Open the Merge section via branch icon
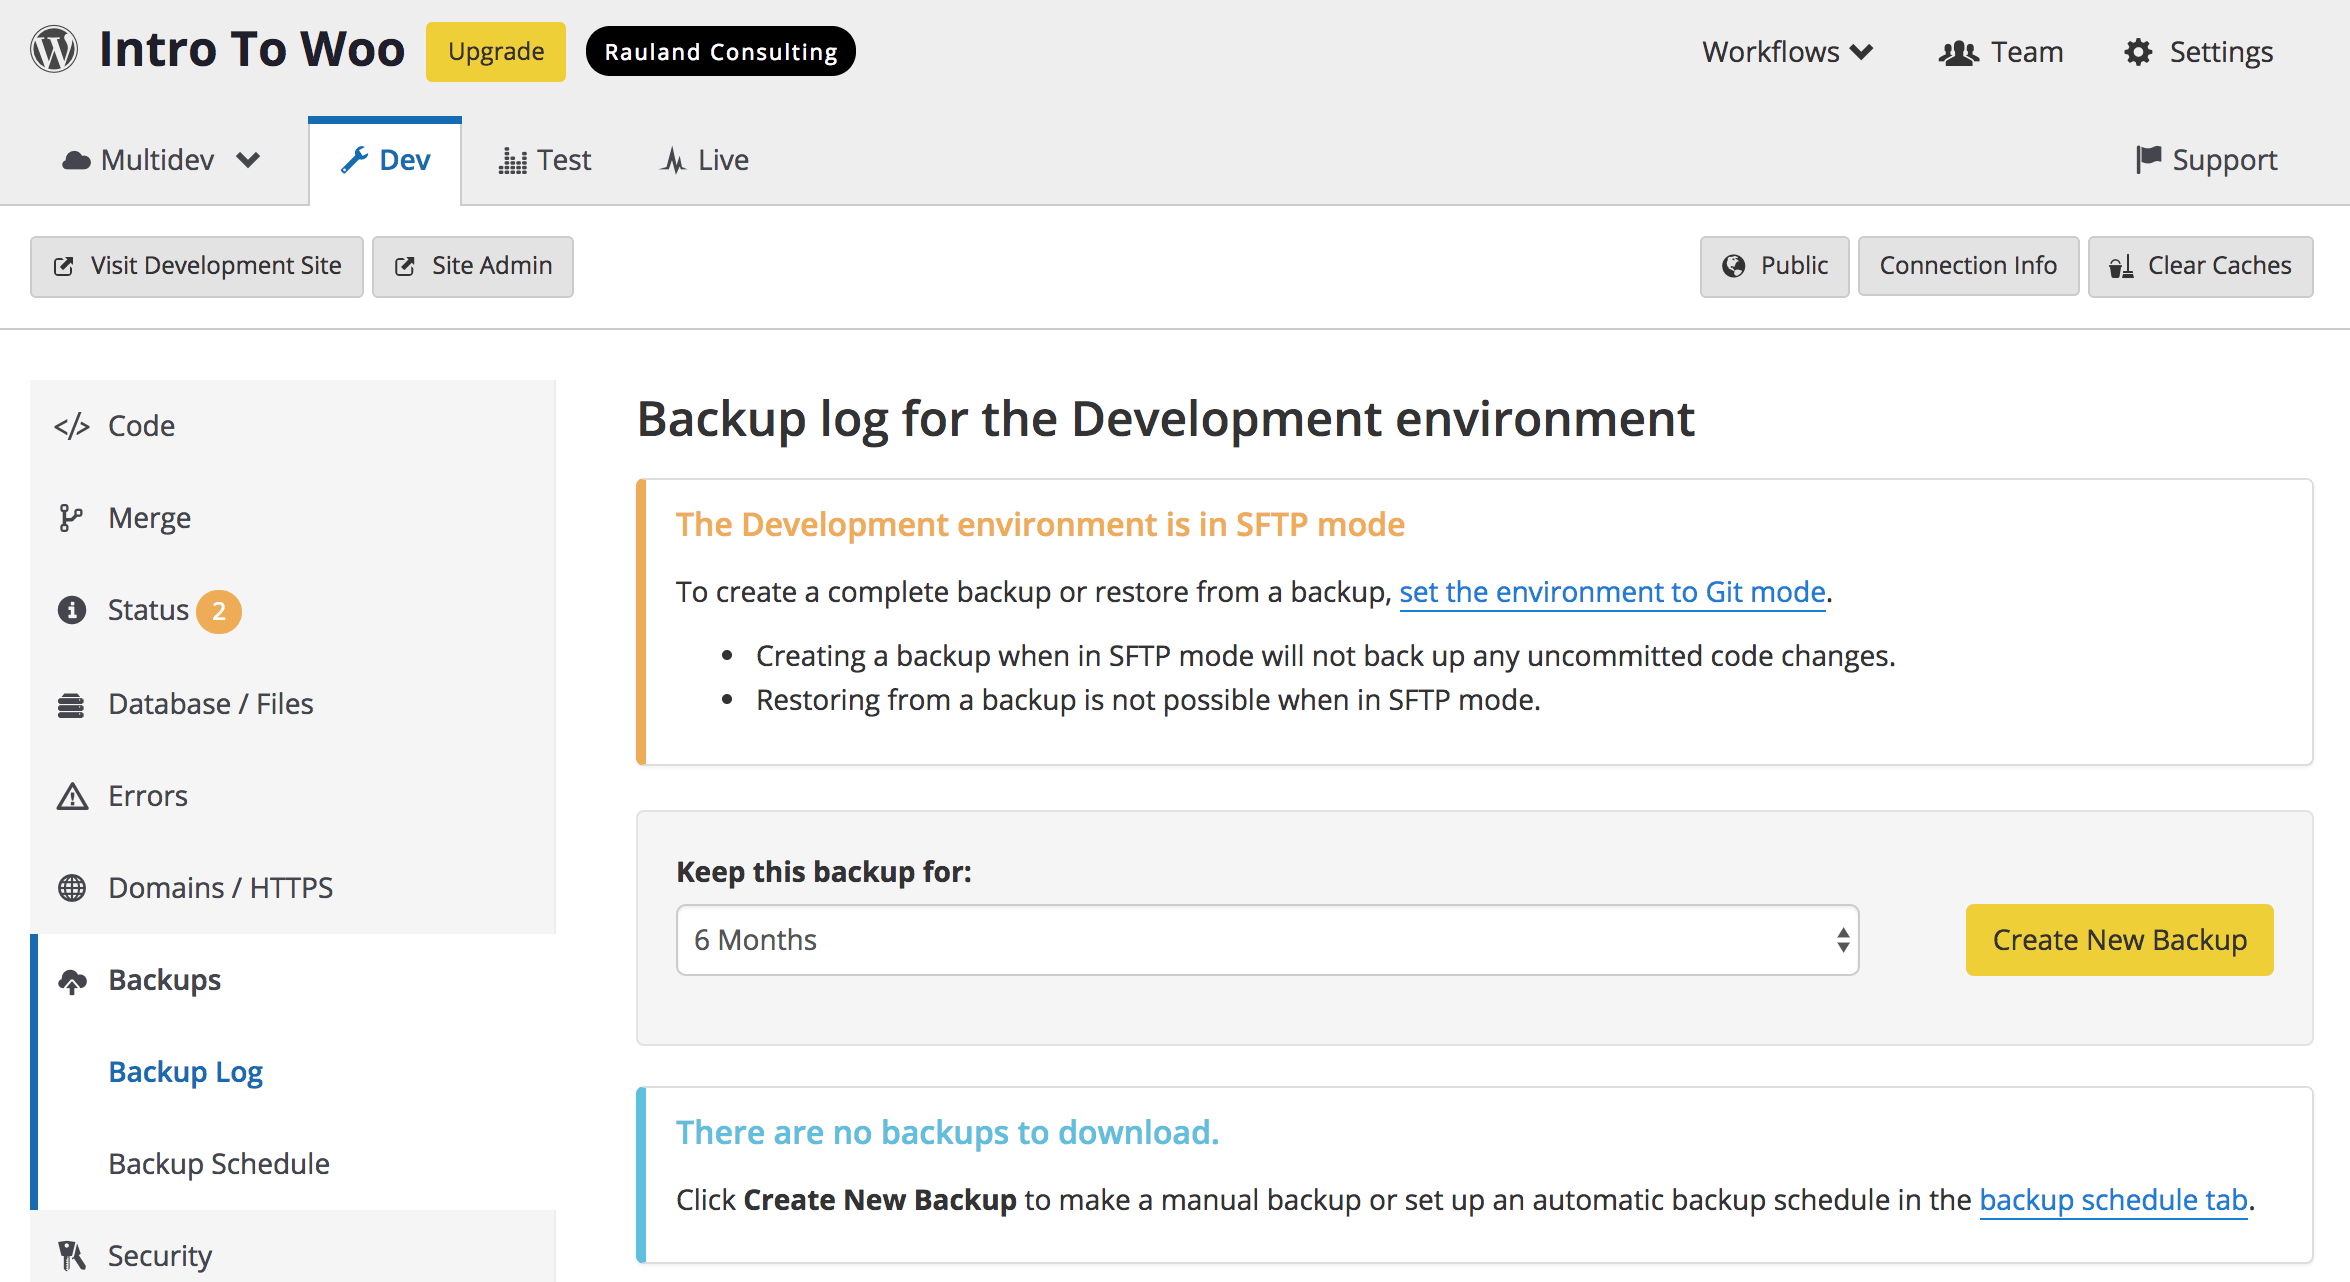Viewport: 2350px width, 1282px height. pyautogui.click(x=73, y=517)
